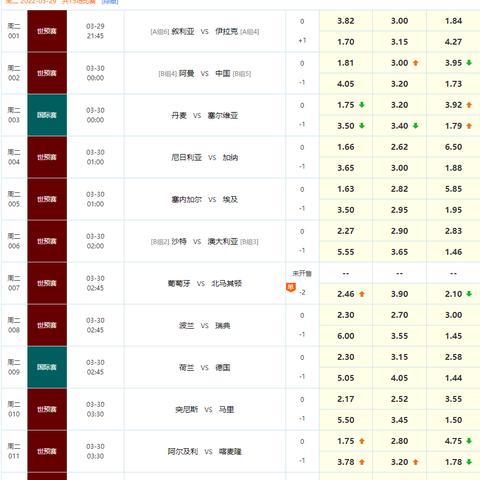
Task: Pick handicap odds 4.27 in match 001
Action: 453,42
